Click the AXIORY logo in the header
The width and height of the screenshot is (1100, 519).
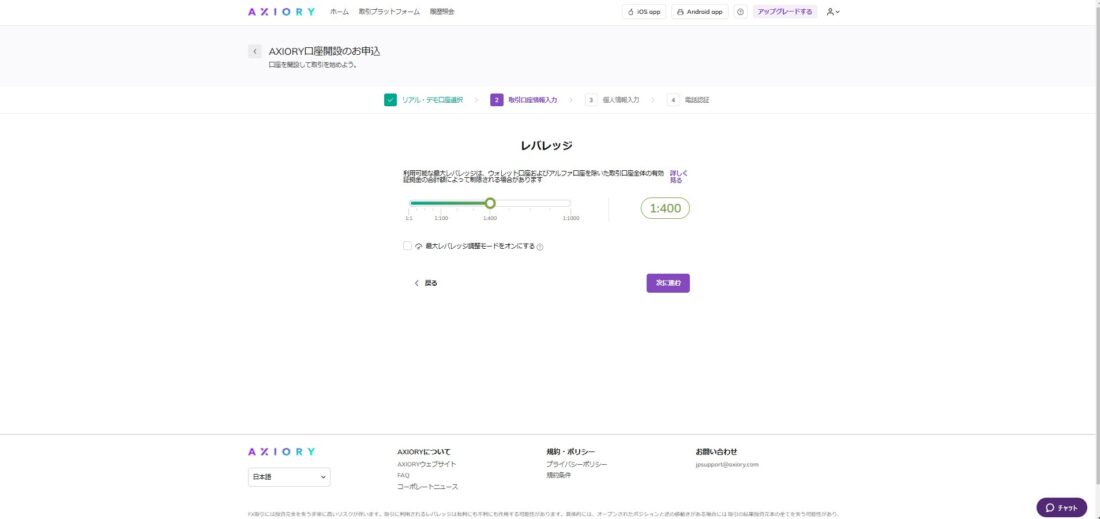coord(281,12)
